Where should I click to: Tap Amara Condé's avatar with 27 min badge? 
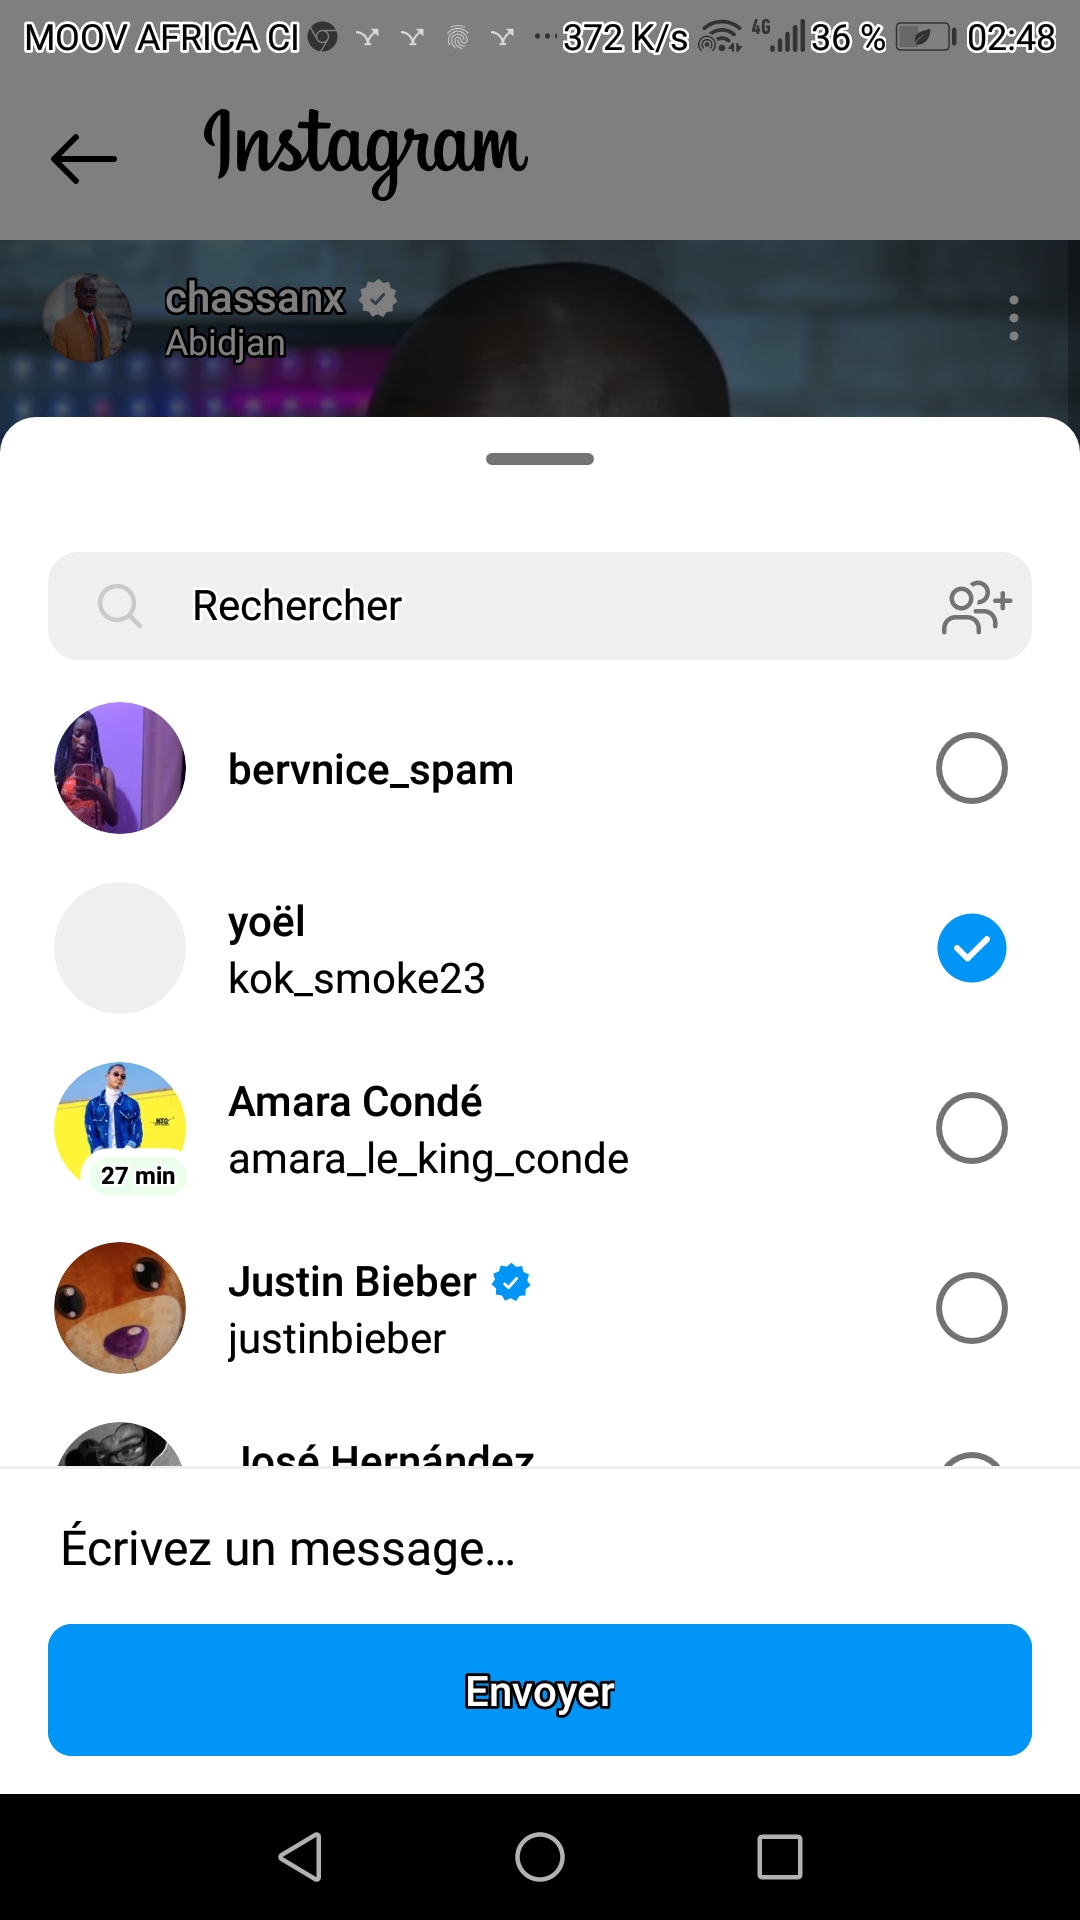tap(120, 1126)
